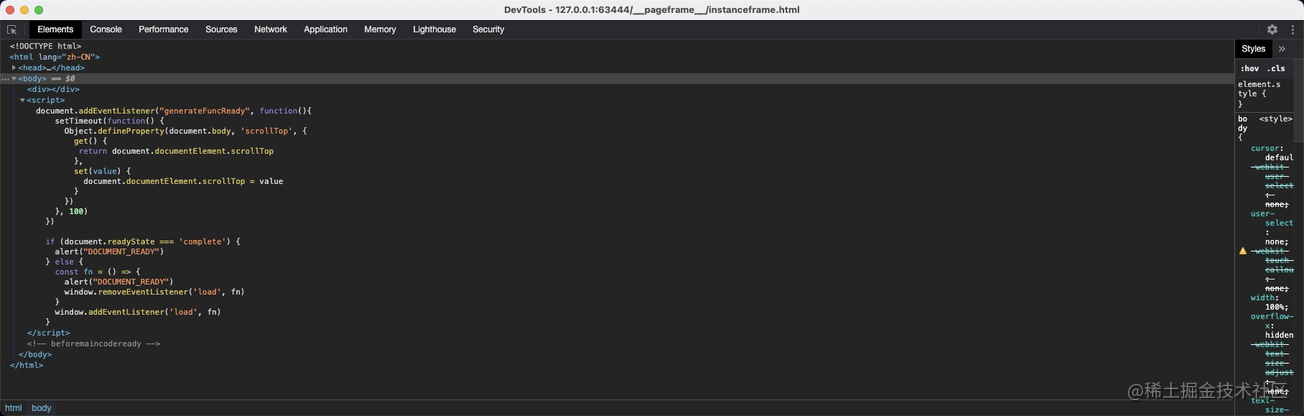The height and width of the screenshot is (416, 1304).
Task: Go to the Network tab
Action: (x=270, y=30)
